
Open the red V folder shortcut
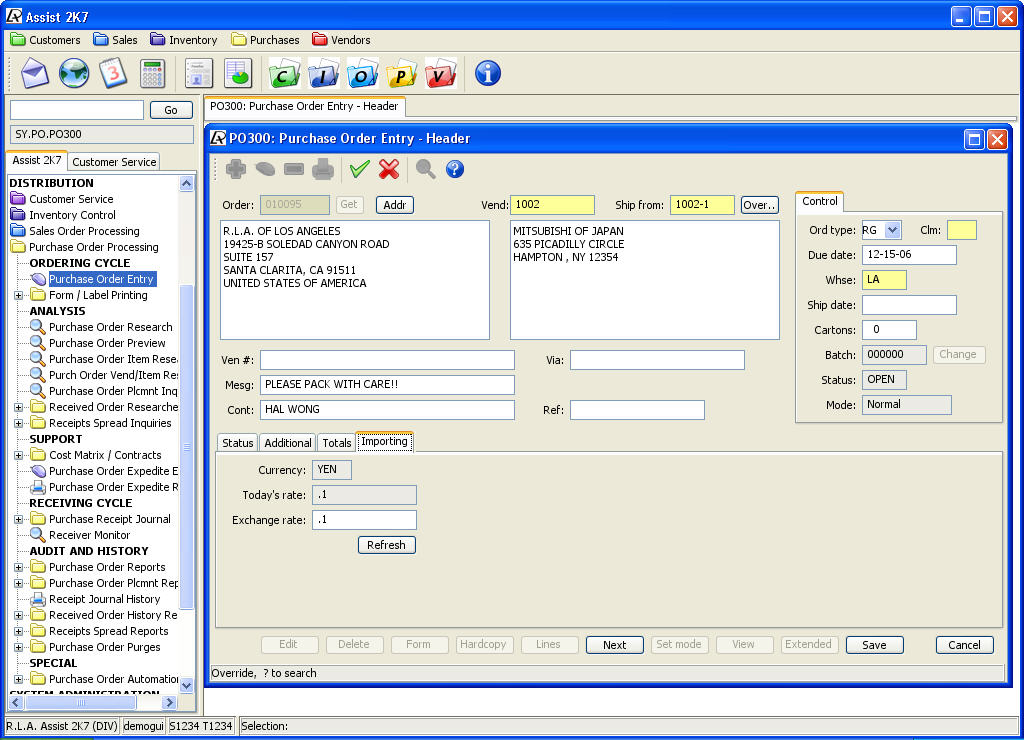(x=441, y=73)
